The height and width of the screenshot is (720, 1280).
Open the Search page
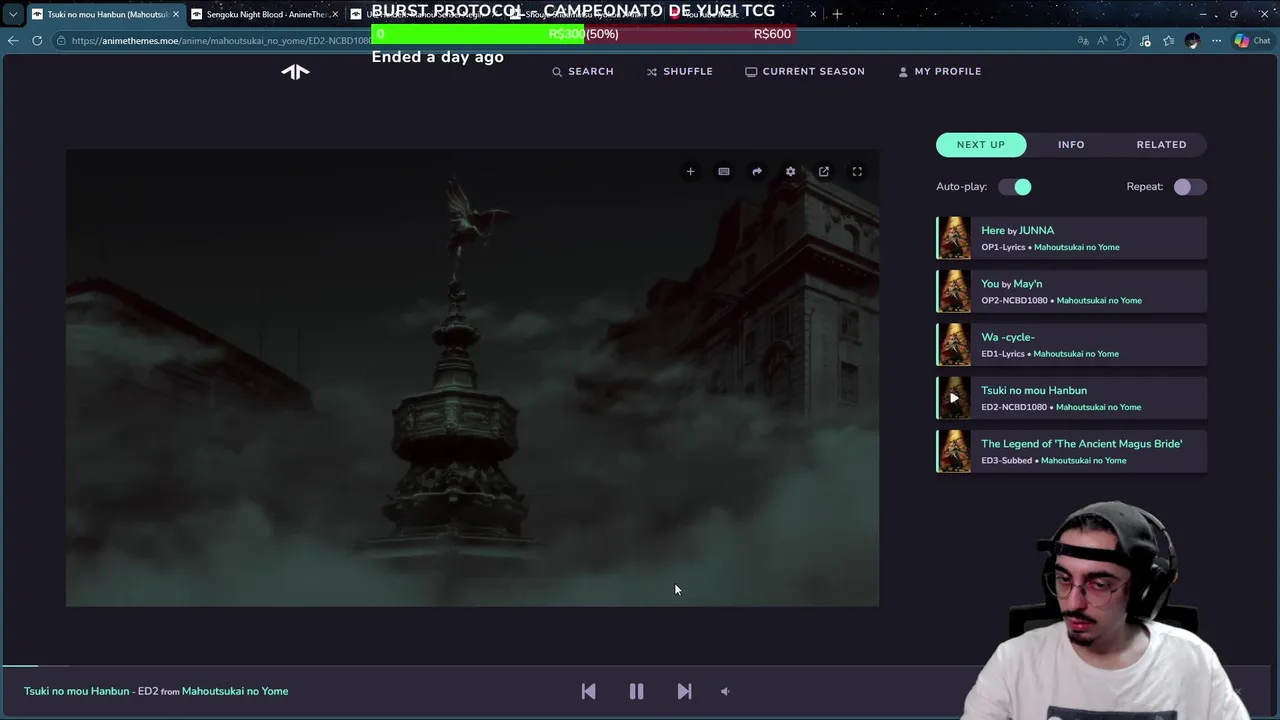tap(583, 71)
